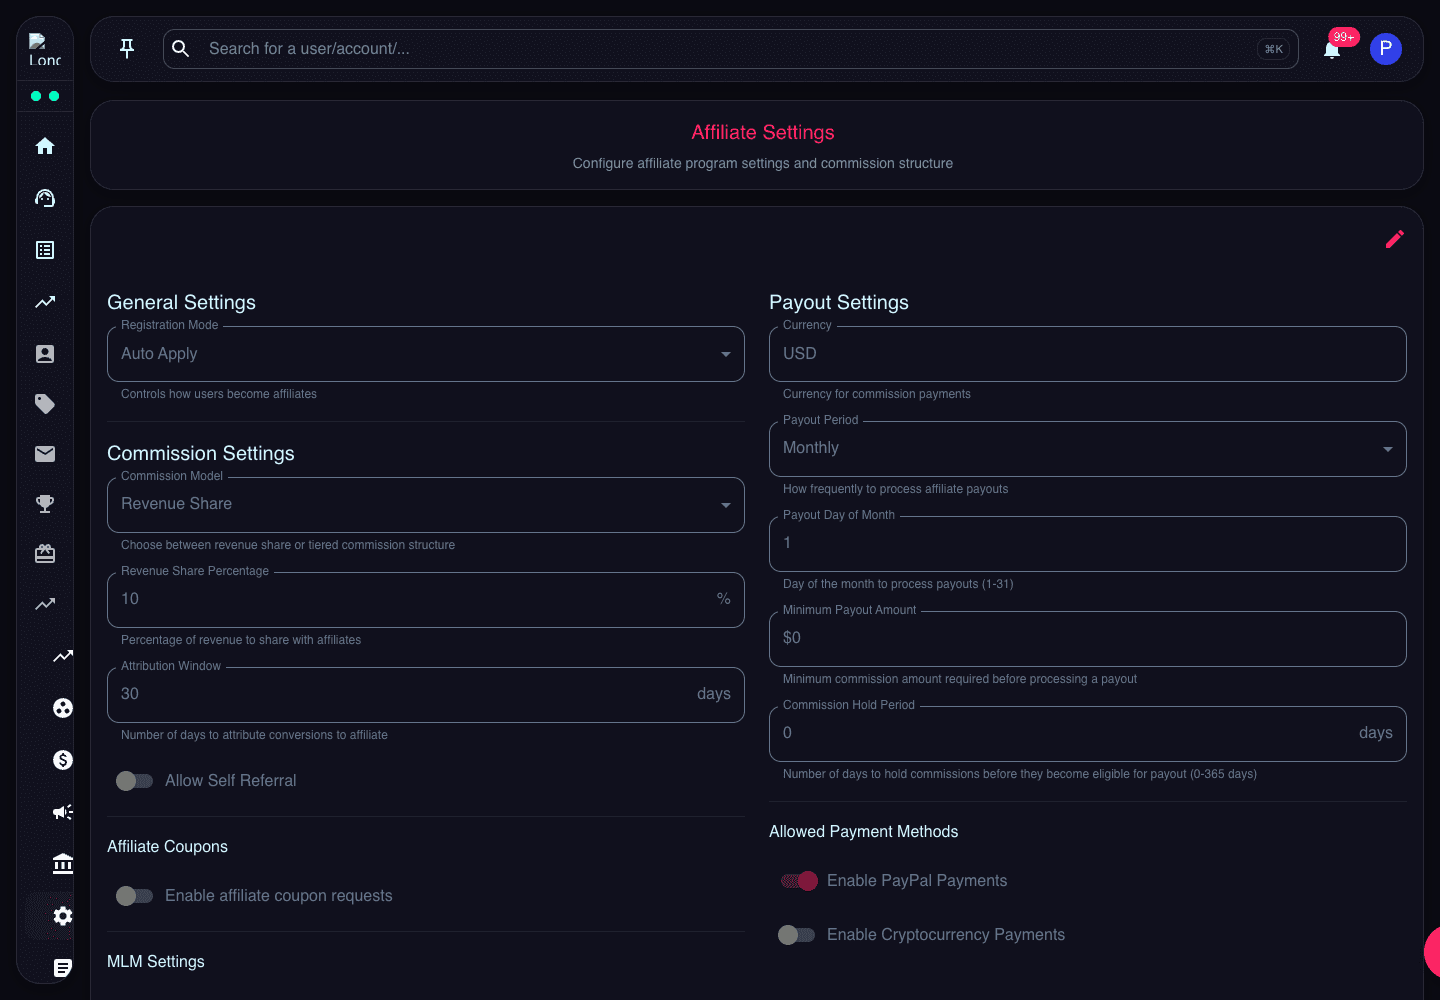
Task: Click the Affiliate Coupons heading
Action: tap(167, 846)
